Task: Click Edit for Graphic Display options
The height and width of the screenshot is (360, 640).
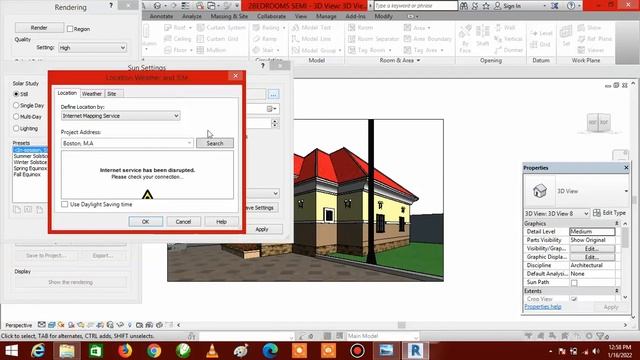Action: coord(592,257)
